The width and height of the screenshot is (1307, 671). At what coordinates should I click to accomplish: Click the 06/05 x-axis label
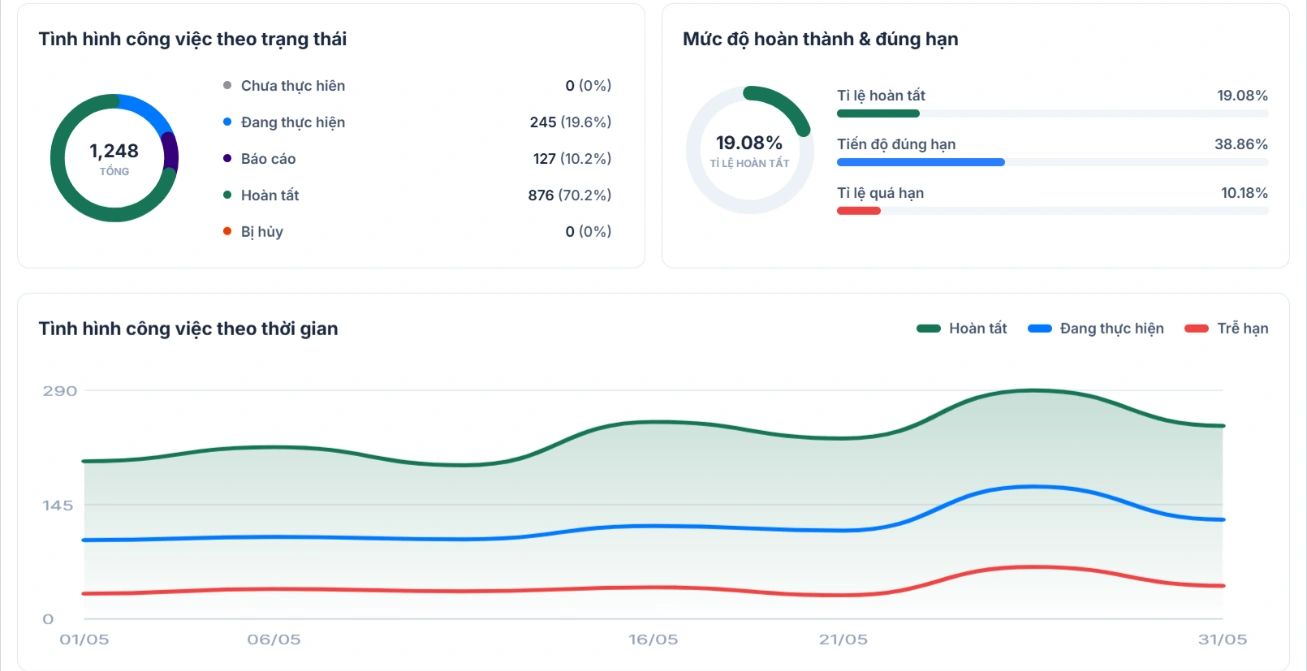pyautogui.click(x=273, y=640)
